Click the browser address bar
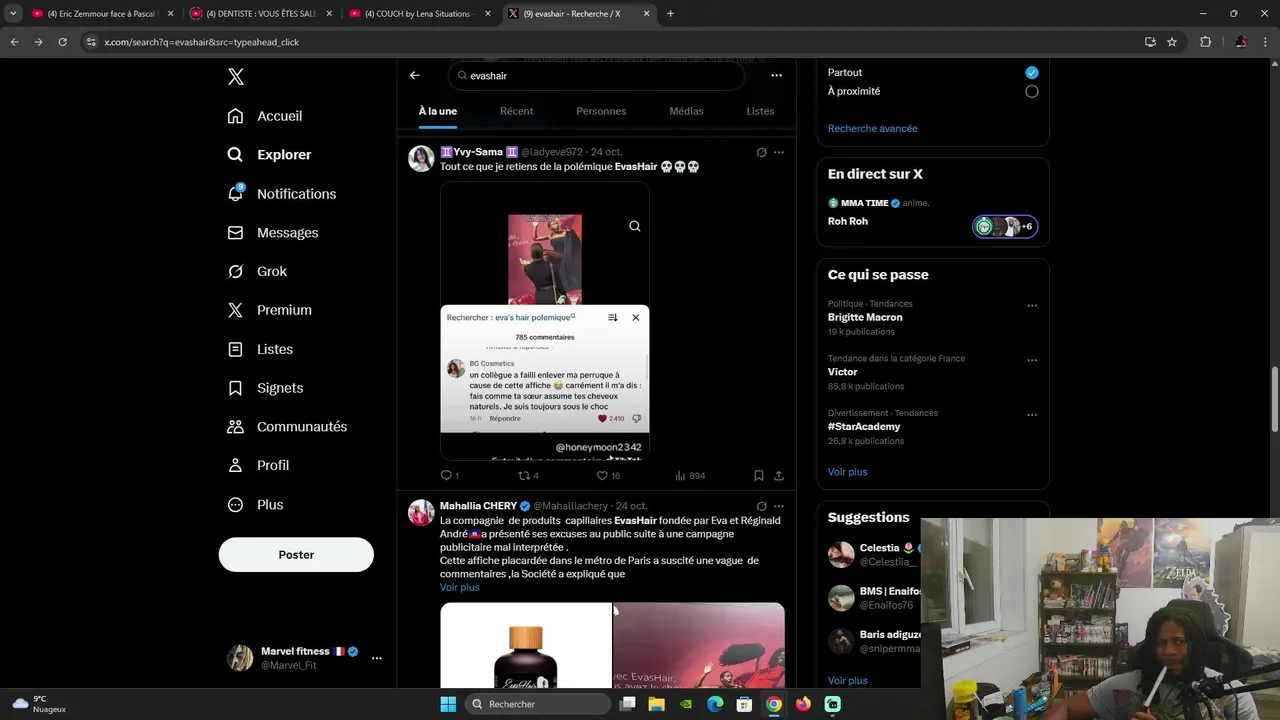Image resolution: width=1280 pixels, height=720 pixels. [x=610, y=42]
